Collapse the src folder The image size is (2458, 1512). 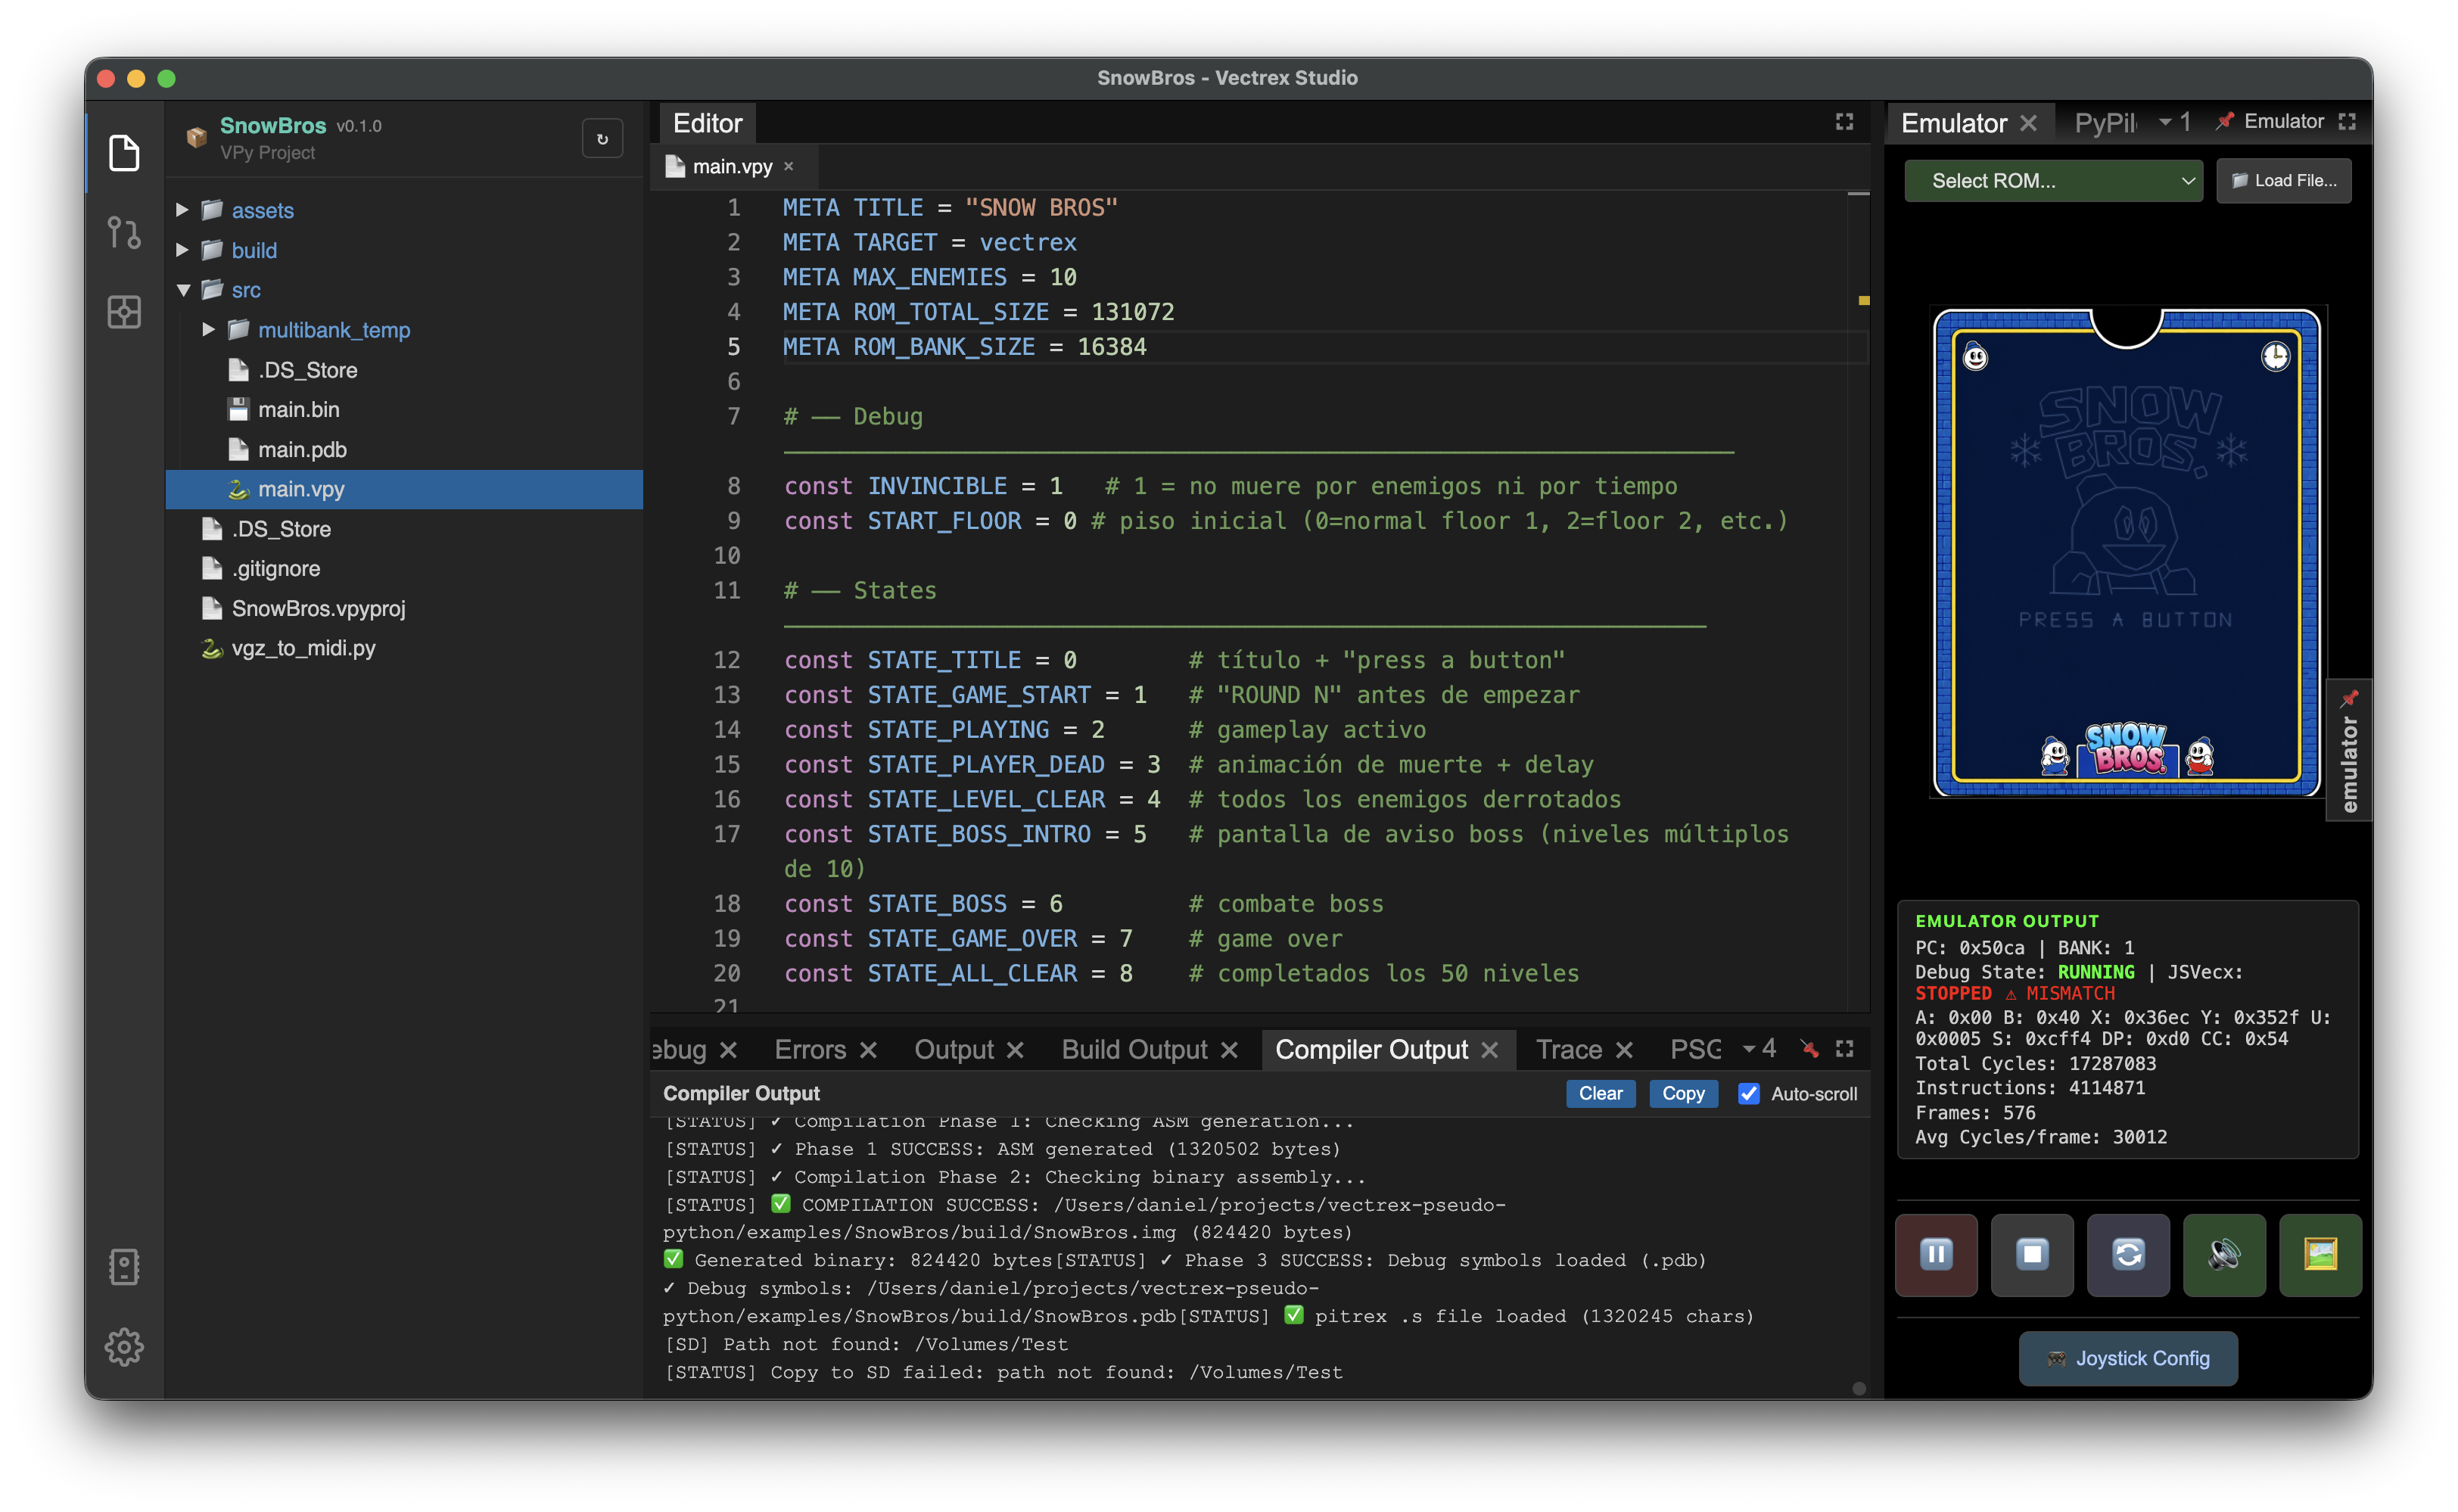click(x=183, y=290)
